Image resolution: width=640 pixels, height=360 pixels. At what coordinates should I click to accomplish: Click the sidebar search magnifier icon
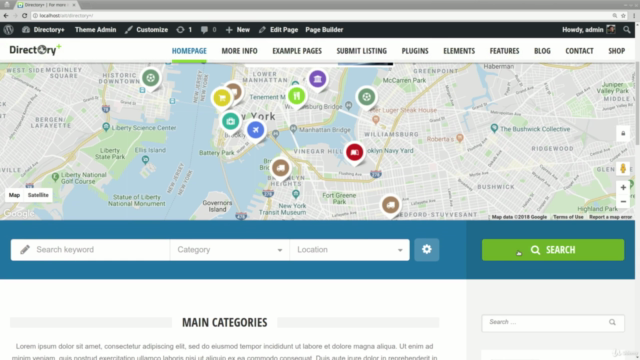pos(612,322)
